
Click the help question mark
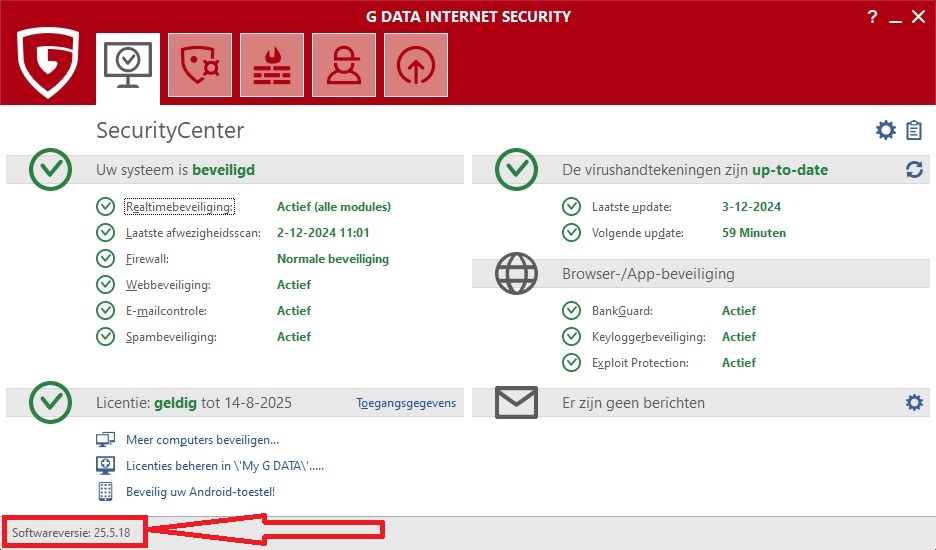[x=872, y=17]
